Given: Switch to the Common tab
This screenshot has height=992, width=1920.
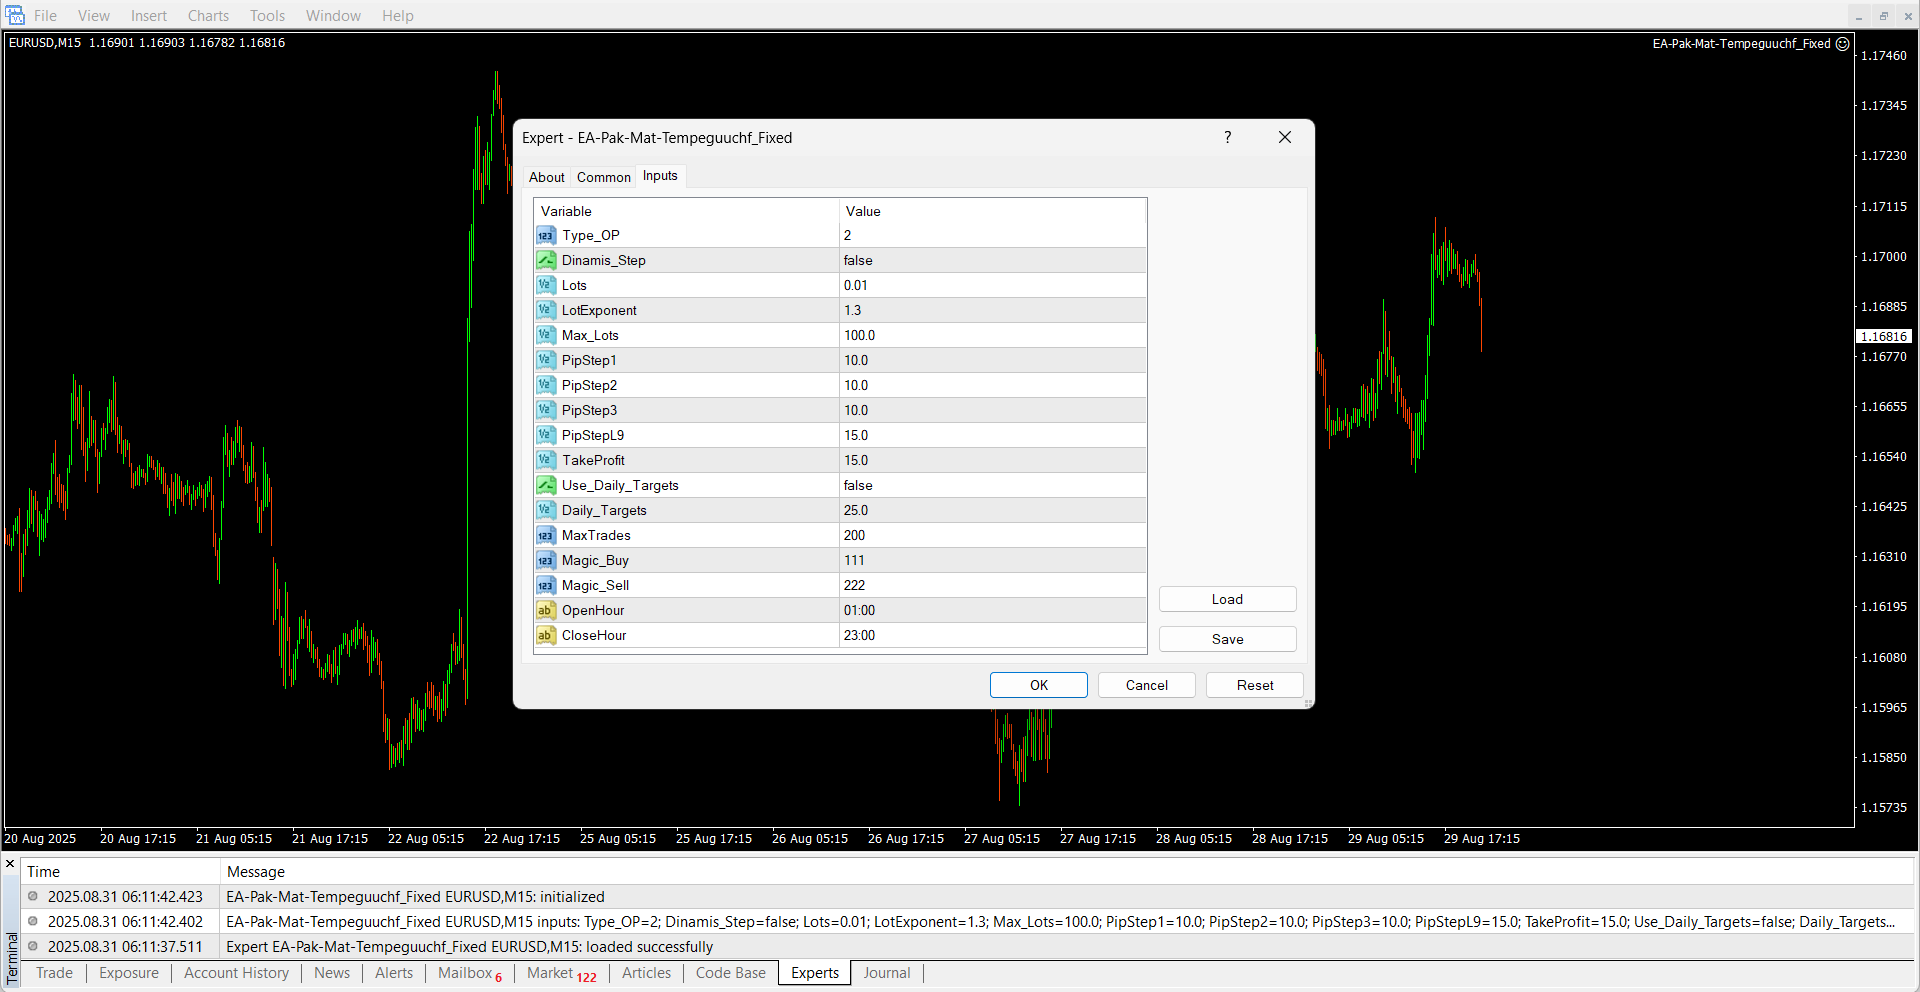Looking at the screenshot, I should [x=603, y=177].
